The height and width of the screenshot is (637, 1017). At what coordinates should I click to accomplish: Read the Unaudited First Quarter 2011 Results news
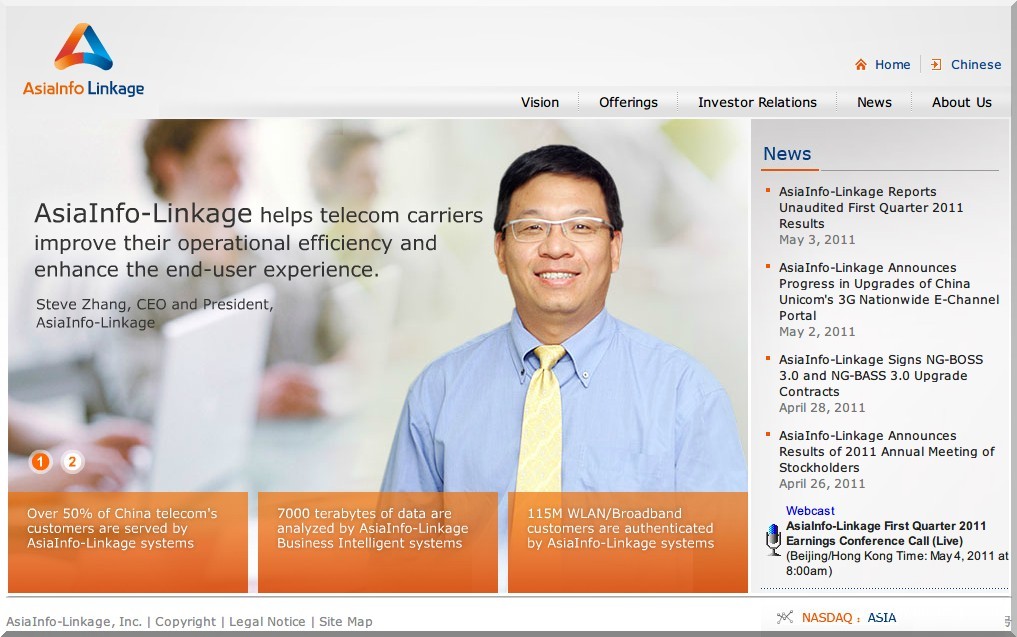[x=871, y=207]
